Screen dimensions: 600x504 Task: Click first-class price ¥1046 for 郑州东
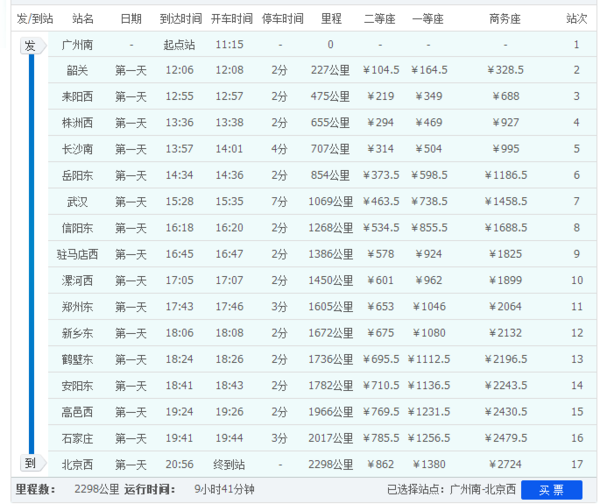pos(429,307)
